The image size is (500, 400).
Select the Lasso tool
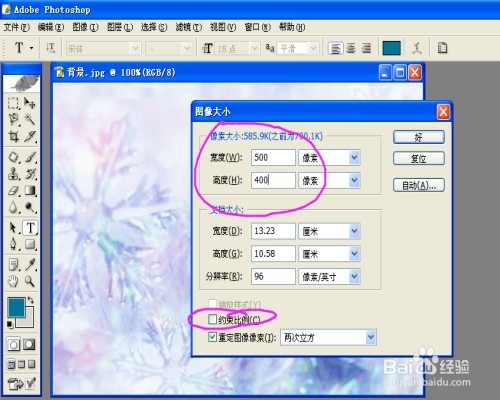(x=13, y=119)
